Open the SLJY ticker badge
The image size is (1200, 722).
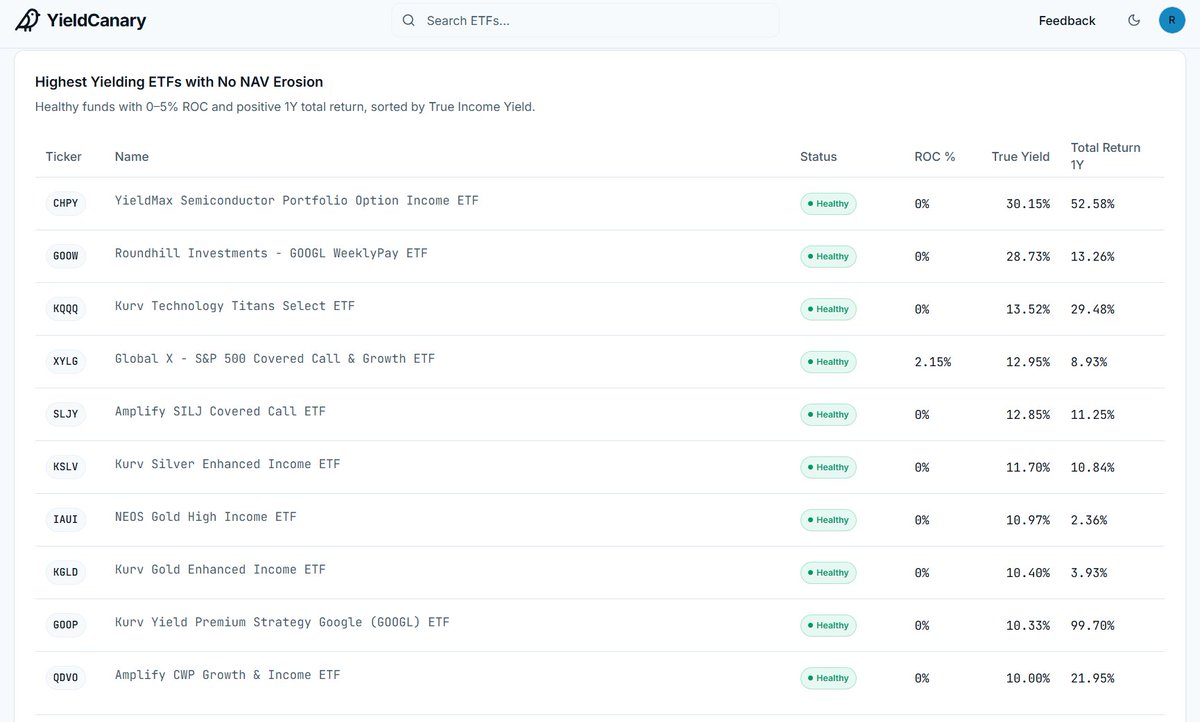pyautogui.click(x=65, y=414)
